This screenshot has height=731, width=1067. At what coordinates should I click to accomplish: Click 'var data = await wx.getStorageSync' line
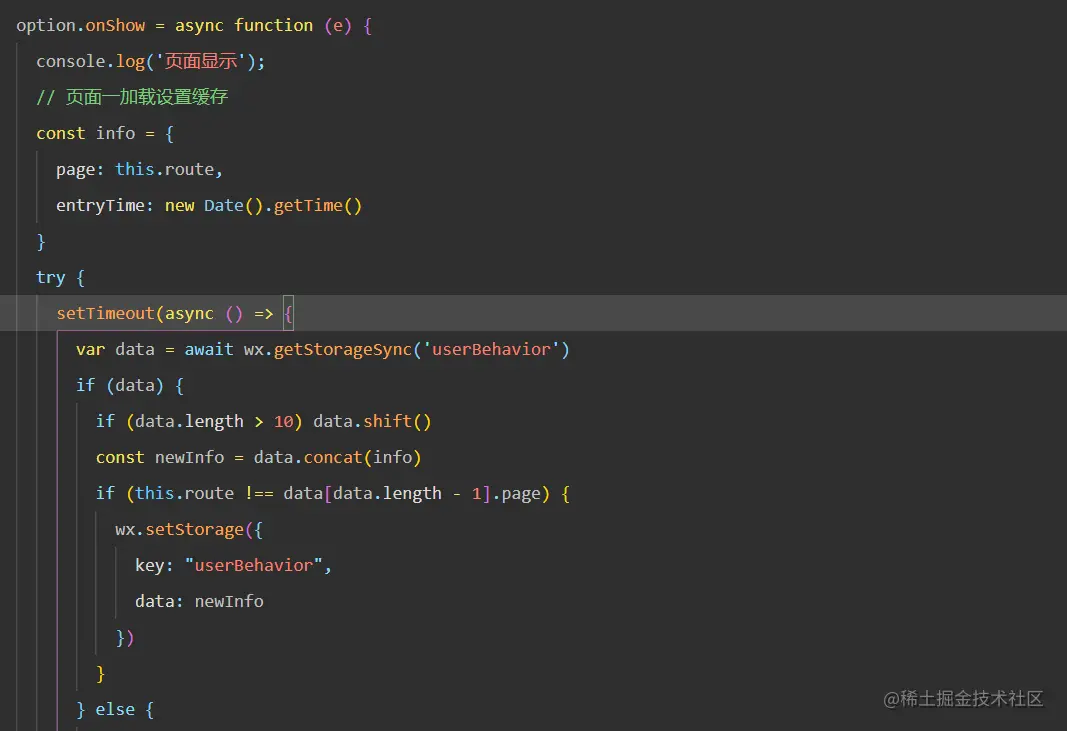click(323, 350)
